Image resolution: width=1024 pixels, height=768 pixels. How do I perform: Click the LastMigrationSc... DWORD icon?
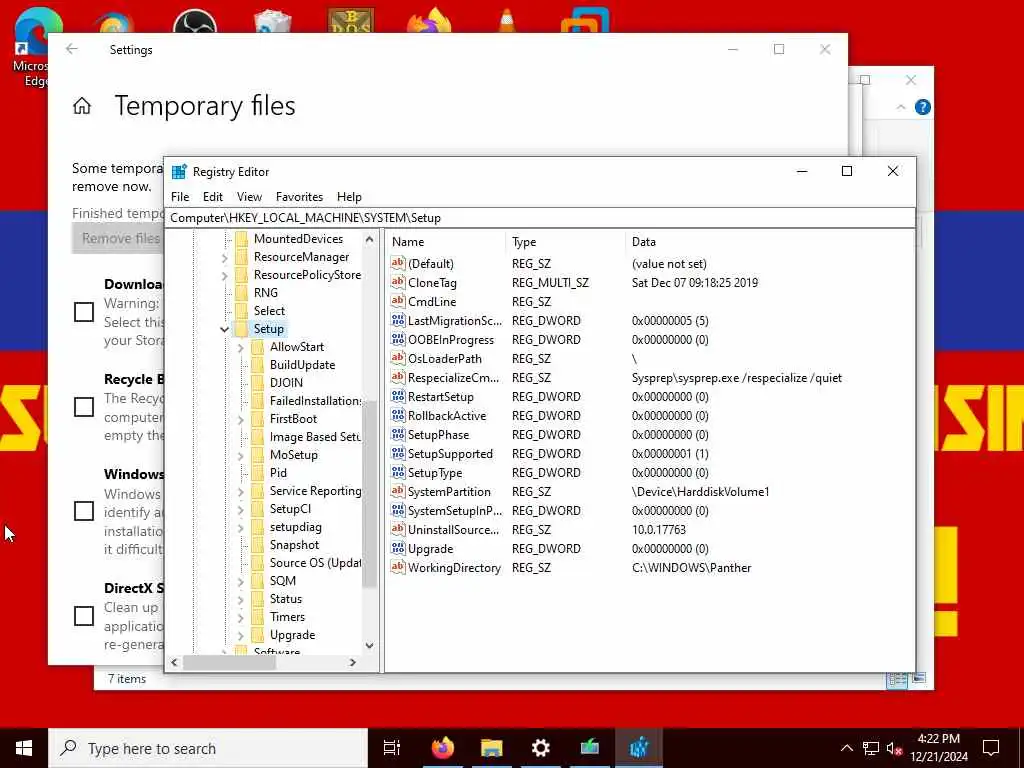click(398, 320)
